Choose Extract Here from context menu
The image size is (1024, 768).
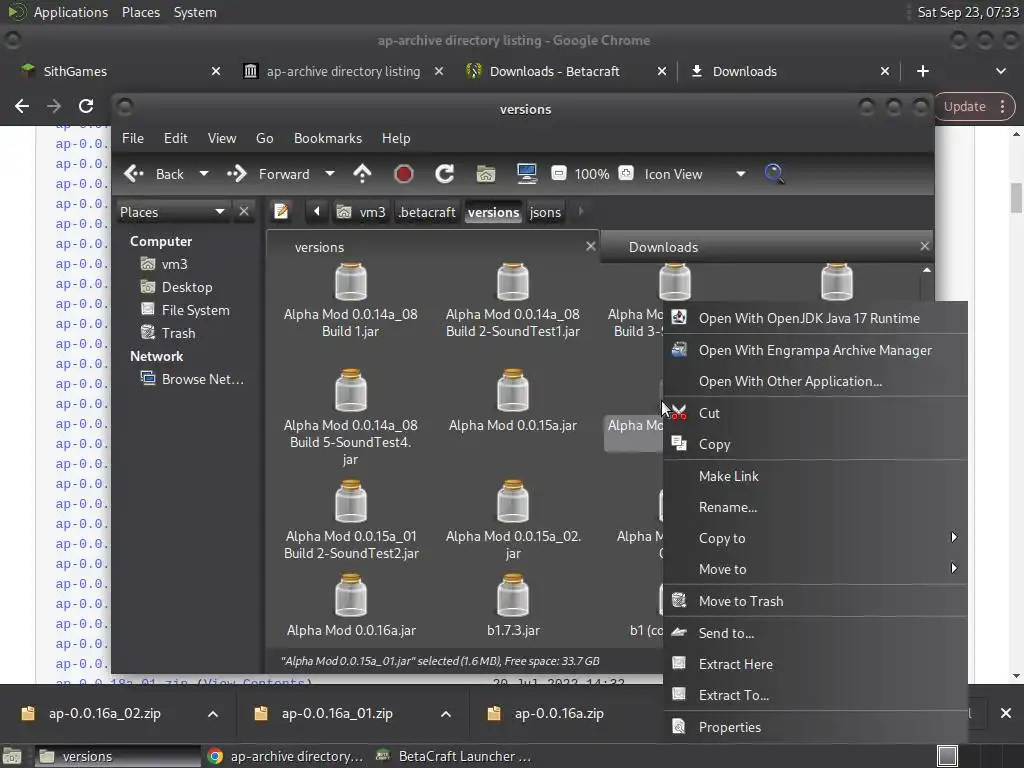point(815,664)
